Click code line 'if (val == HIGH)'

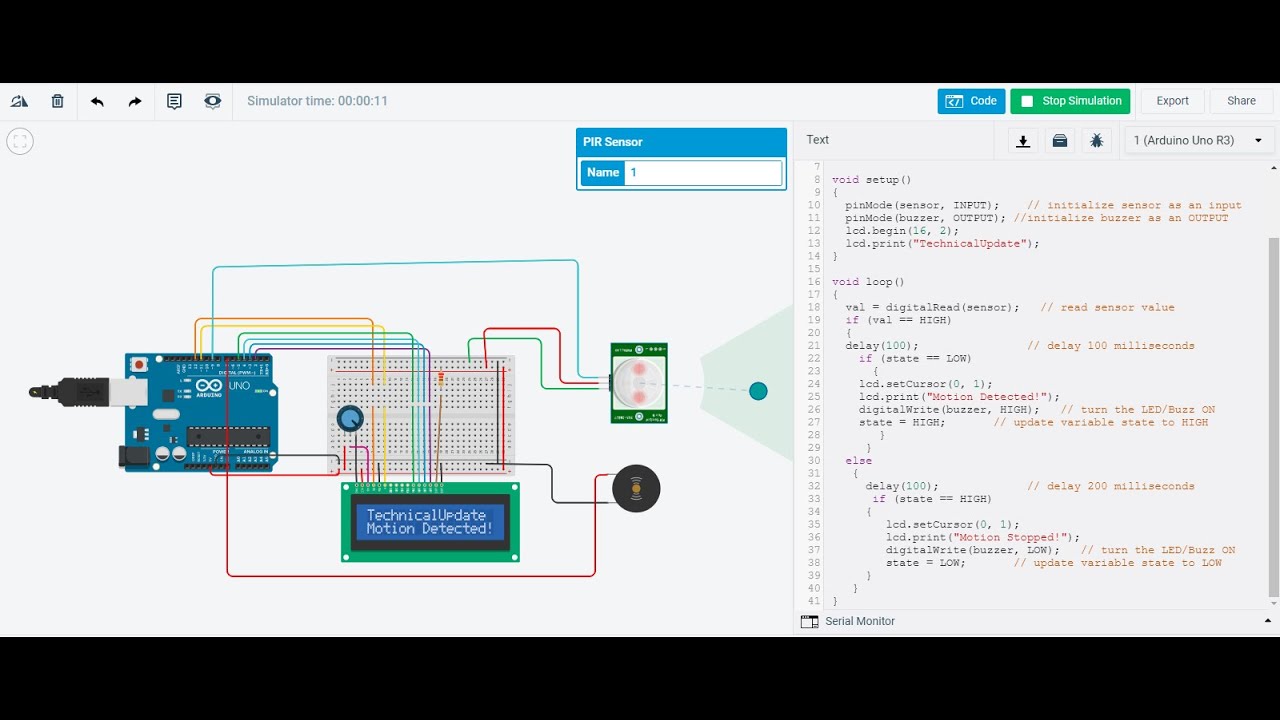tap(898, 320)
